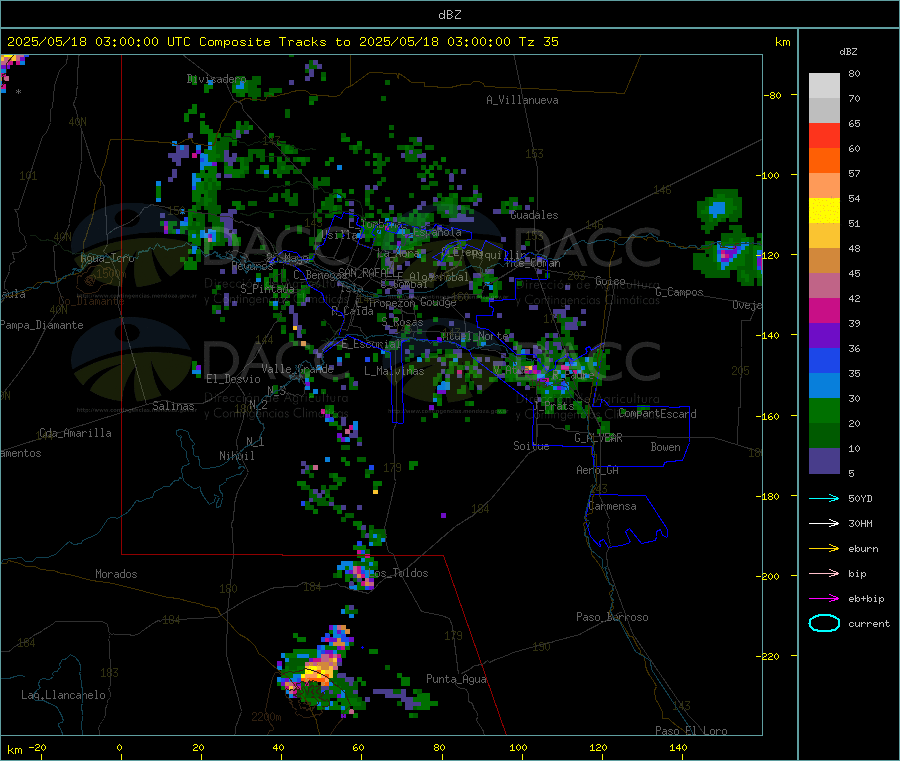Click the 'Soitue' map label
The height and width of the screenshot is (761, 900).
click(531, 446)
